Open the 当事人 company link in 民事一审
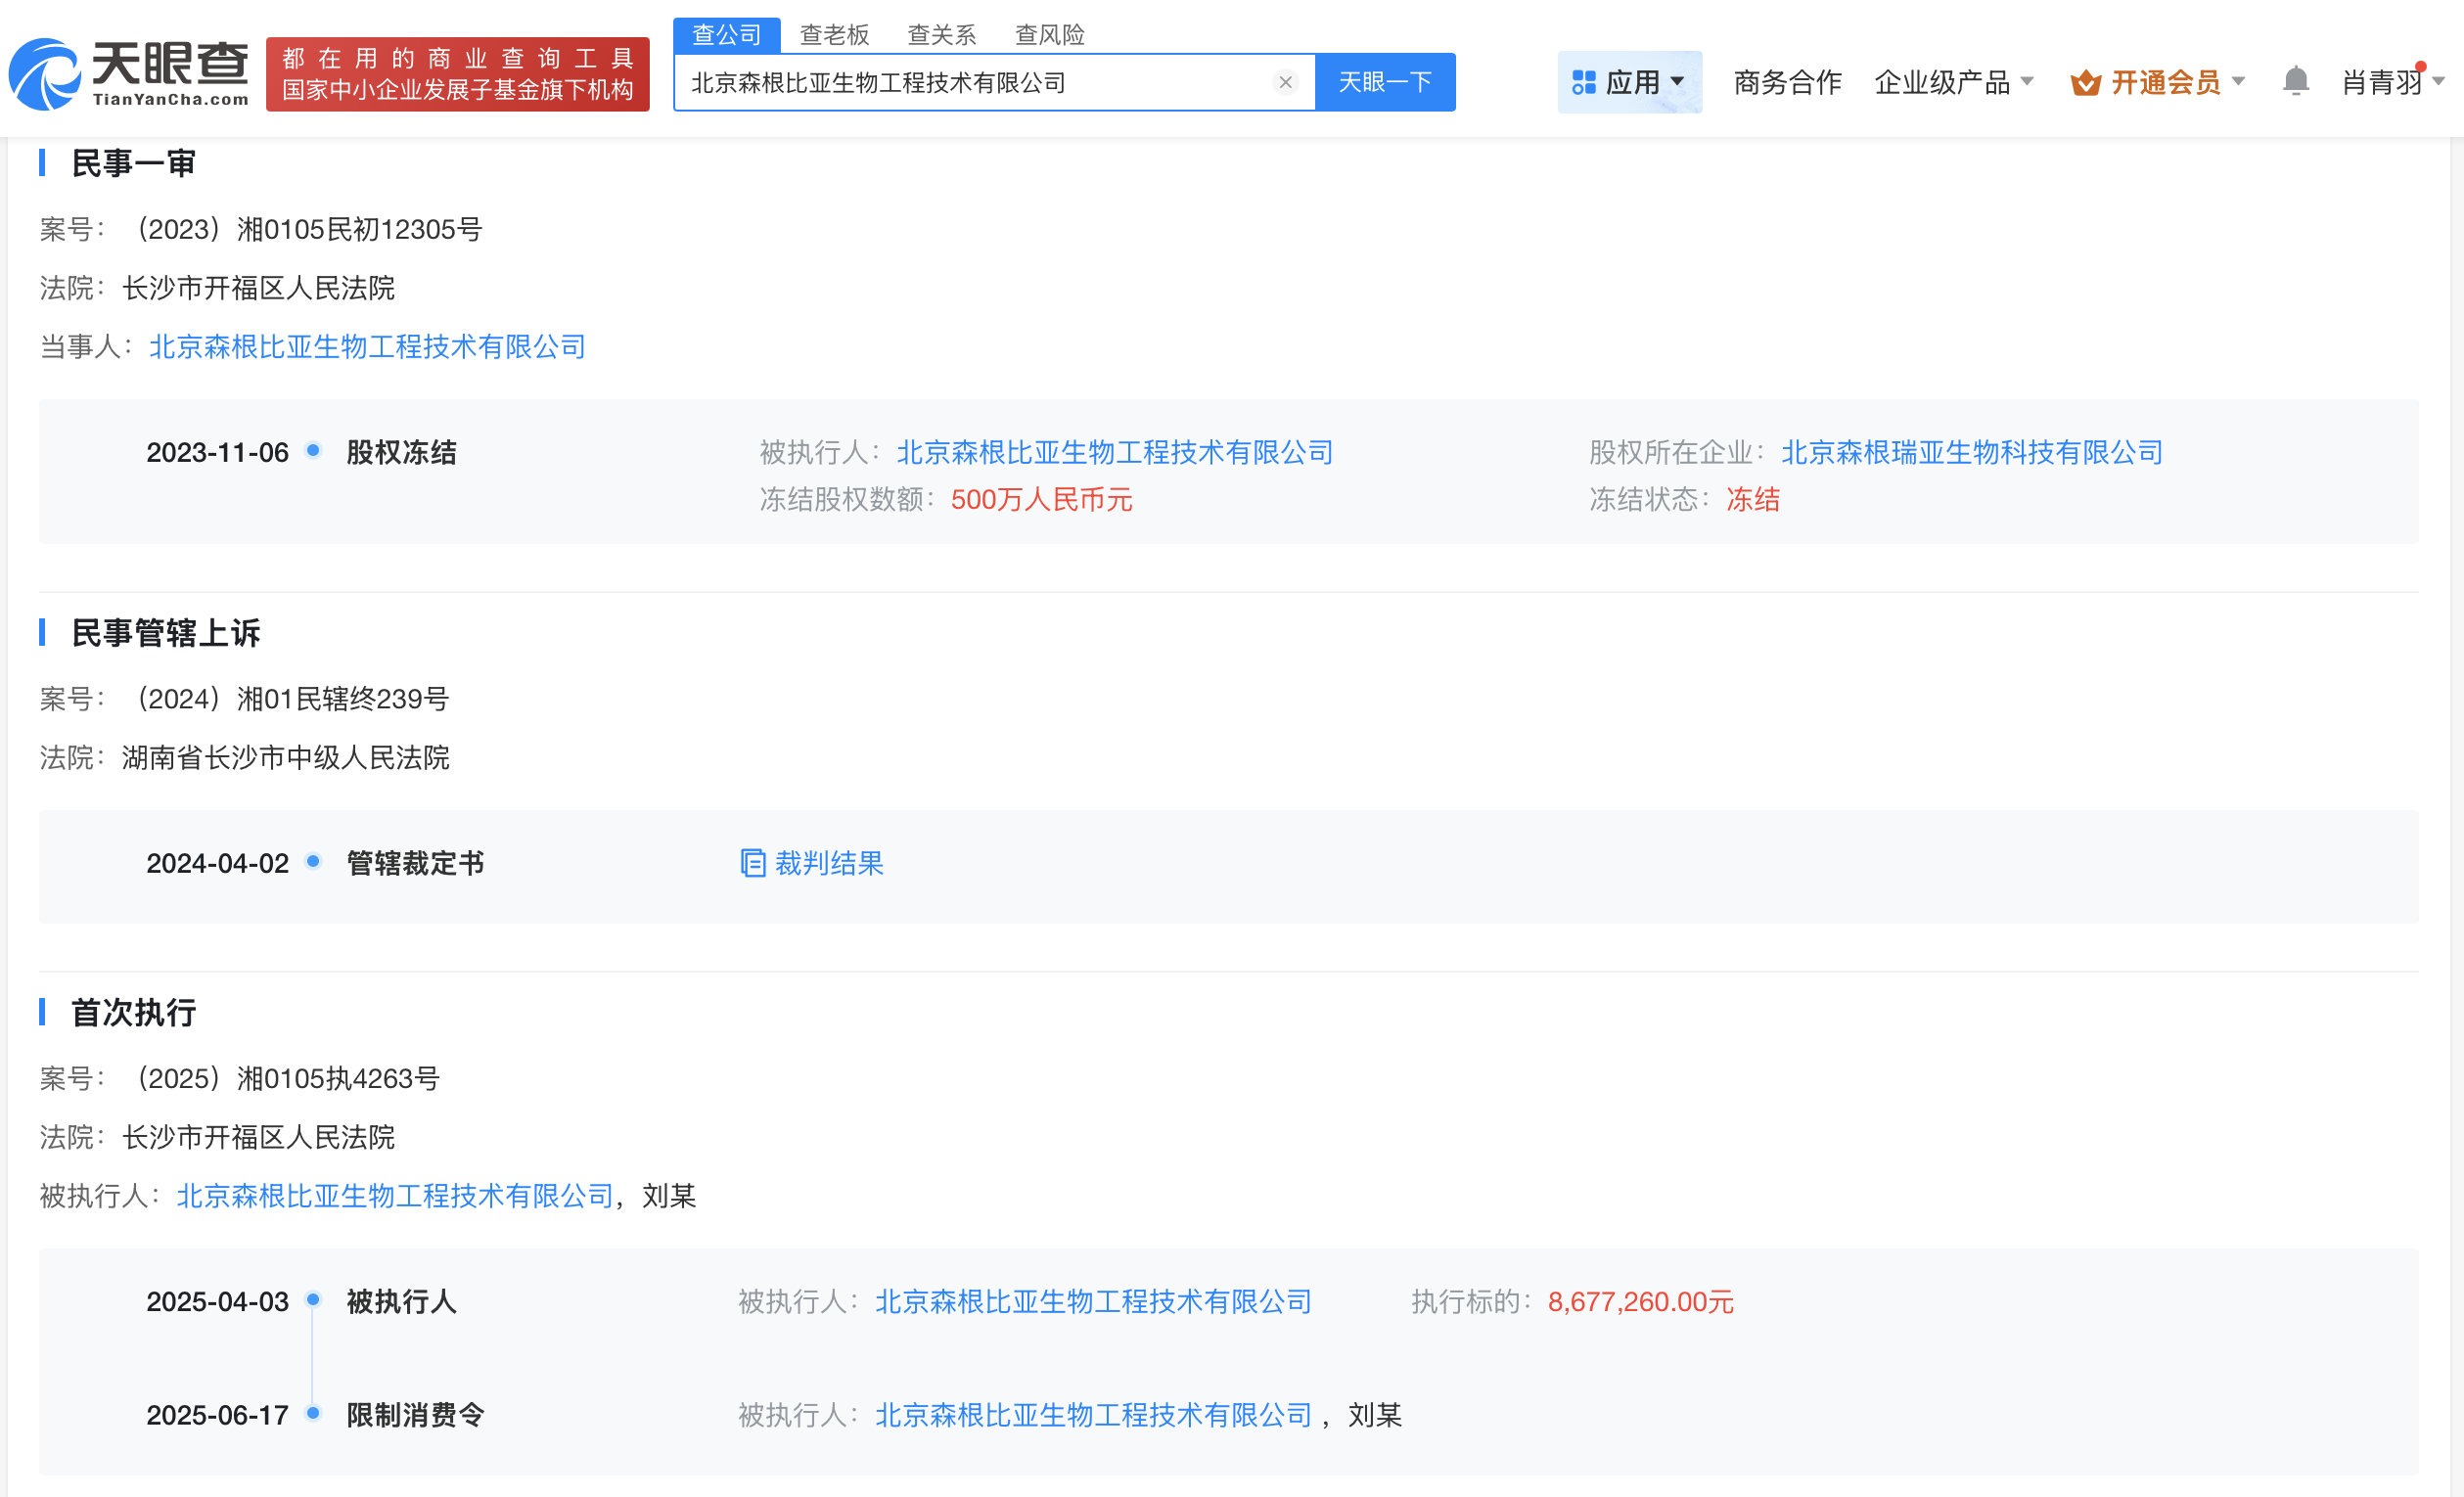The width and height of the screenshot is (2464, 1497). tap(367, 346)
